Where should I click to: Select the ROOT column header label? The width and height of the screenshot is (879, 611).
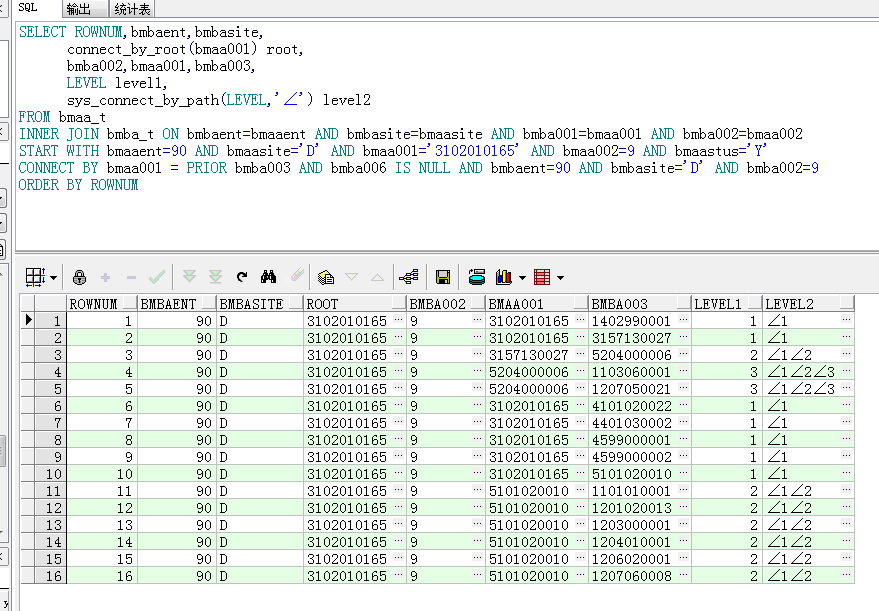pyautogui.click(x=322, y=304)
